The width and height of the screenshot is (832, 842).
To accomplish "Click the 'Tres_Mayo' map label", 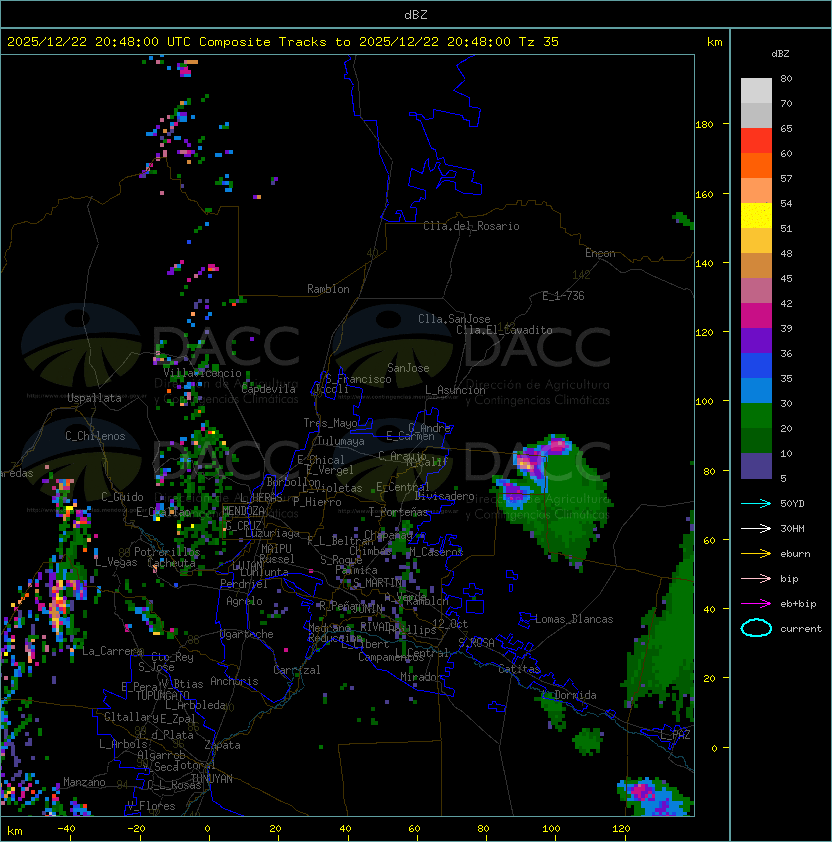I will click(x=330, y=423).
